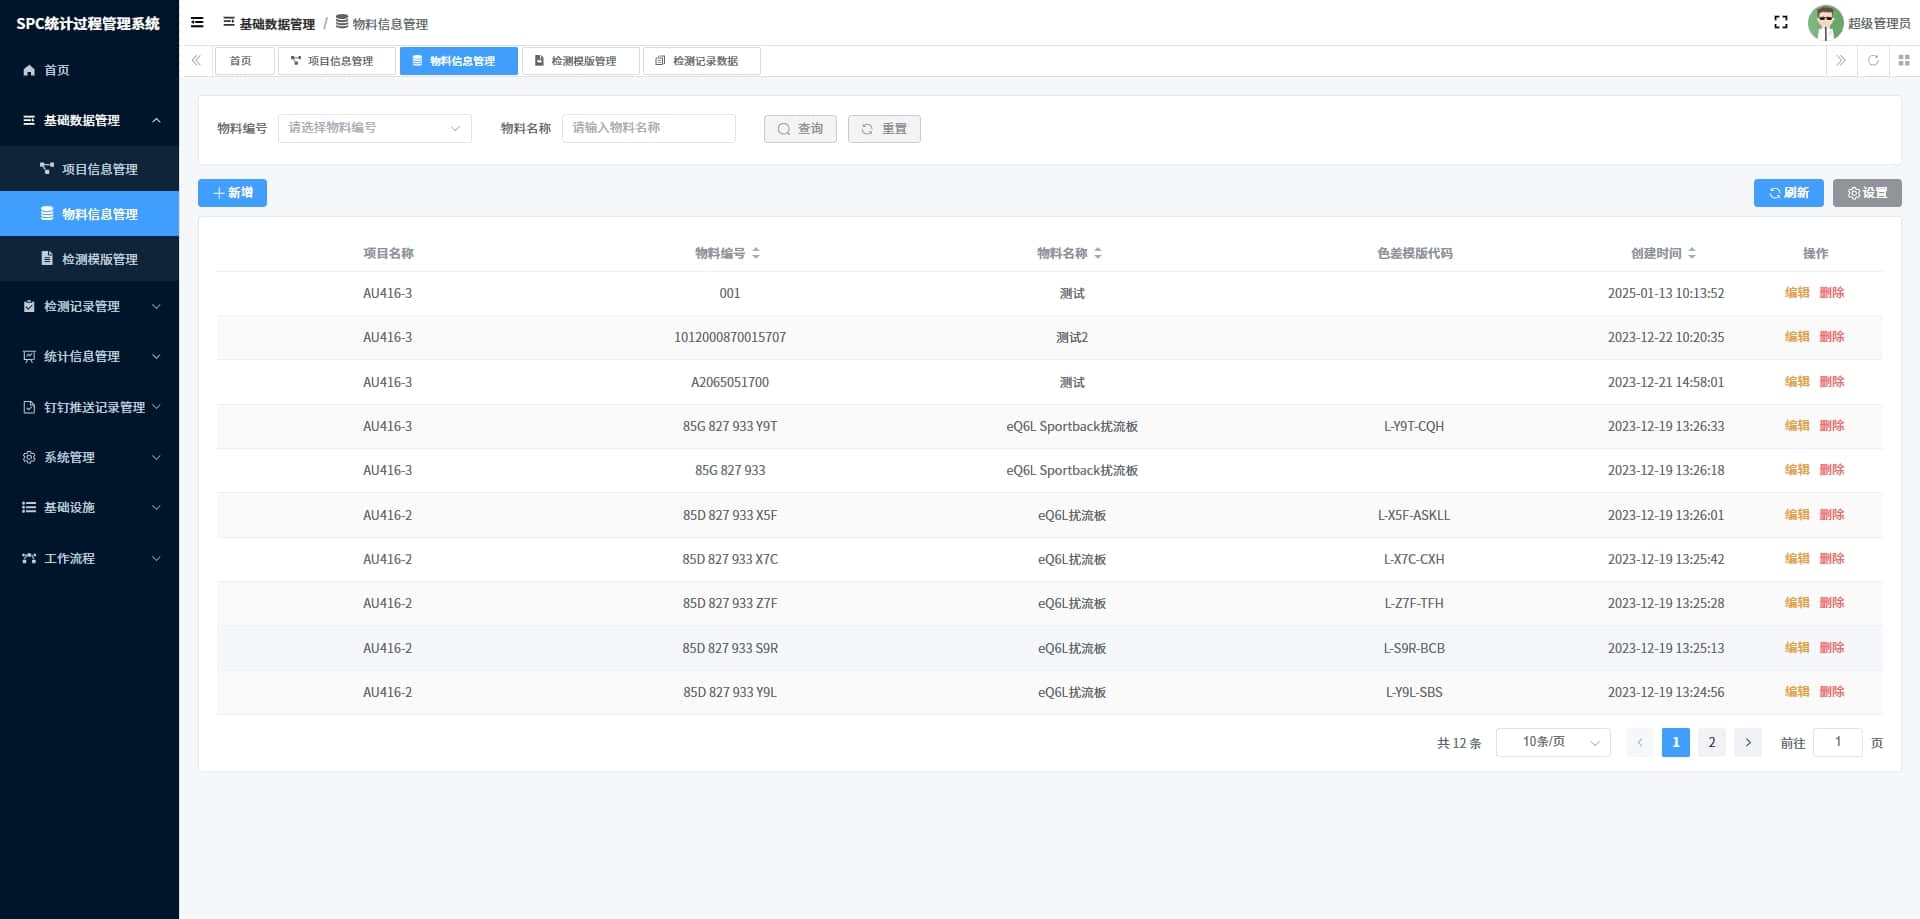Select page 1 in pagination

click(x=1676, y=742)
